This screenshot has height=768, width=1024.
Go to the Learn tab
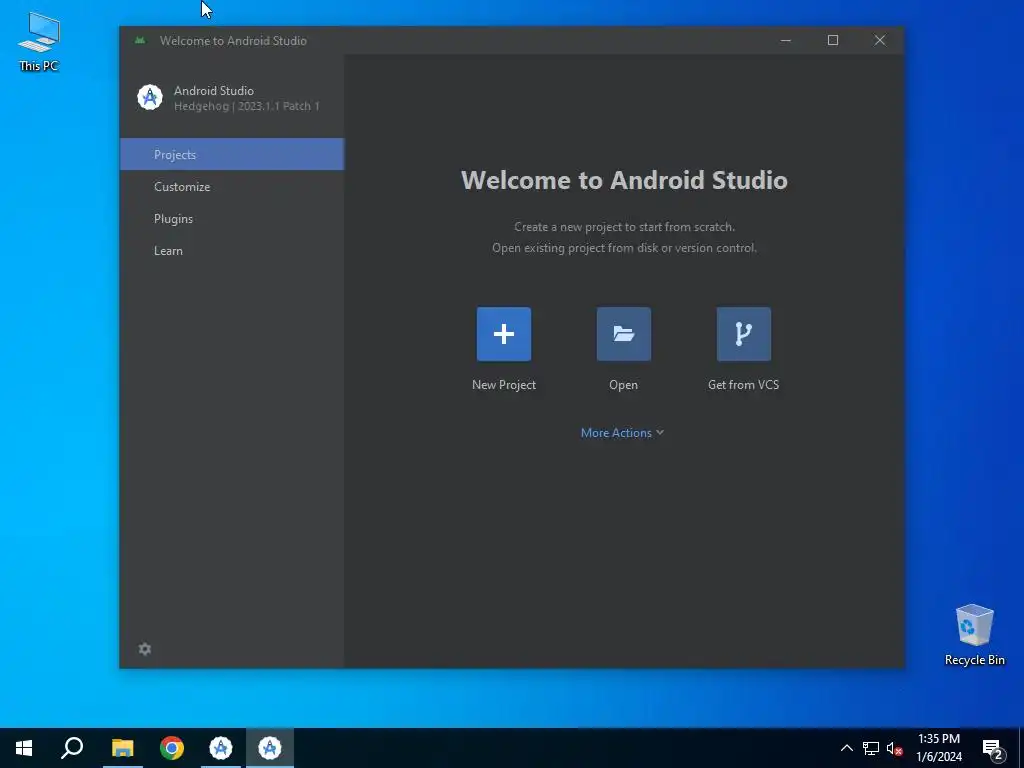(x=232, y=250)
